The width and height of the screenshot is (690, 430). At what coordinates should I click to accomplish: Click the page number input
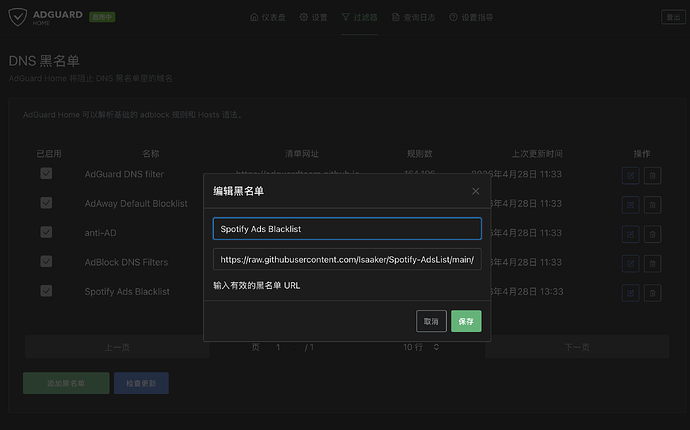[x=282, y=347]
